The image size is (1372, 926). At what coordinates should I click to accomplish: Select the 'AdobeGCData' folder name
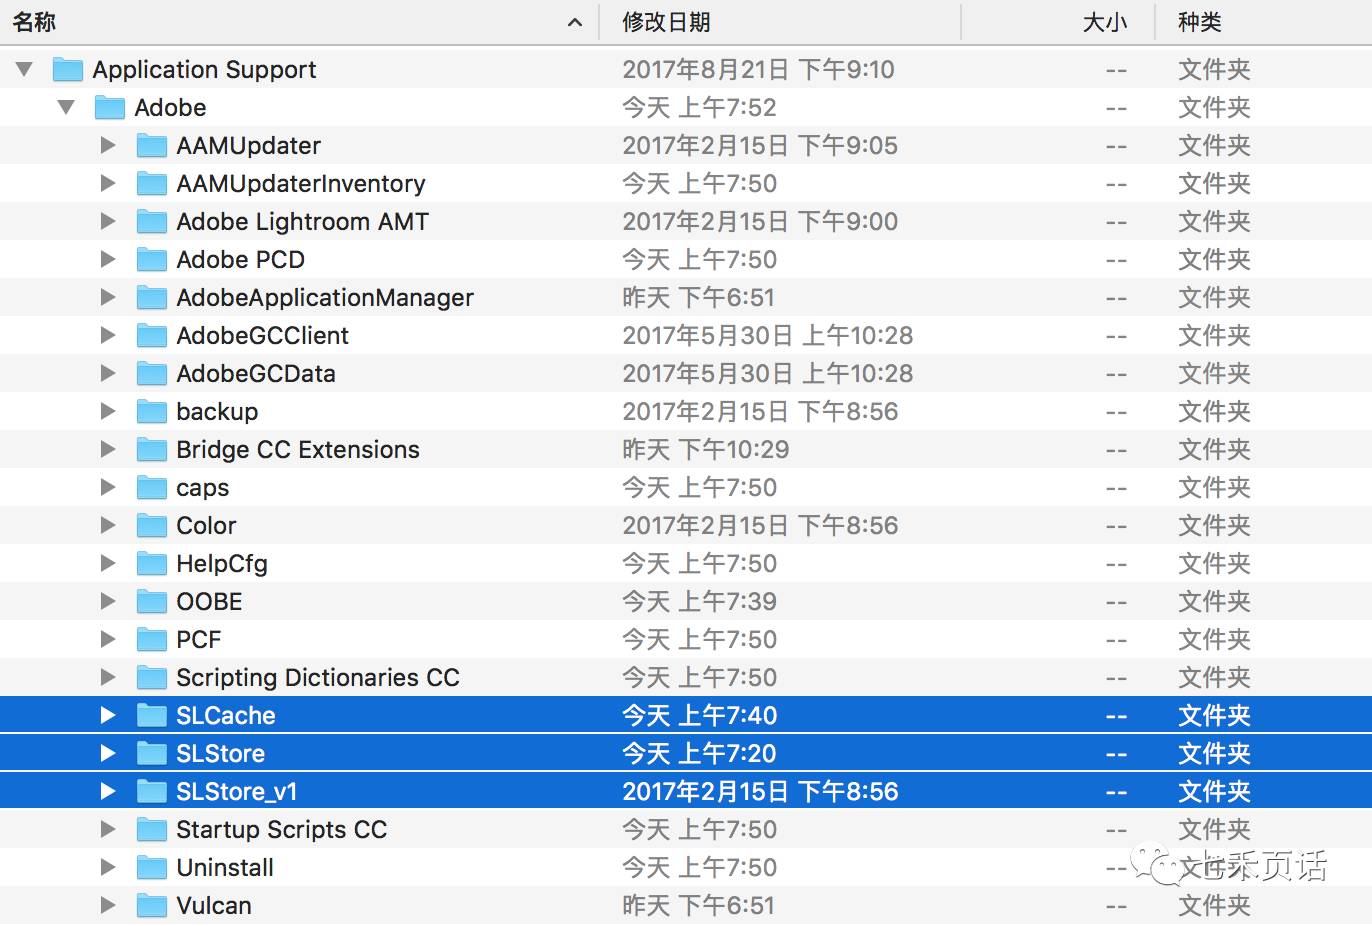[x=256, y=373]
